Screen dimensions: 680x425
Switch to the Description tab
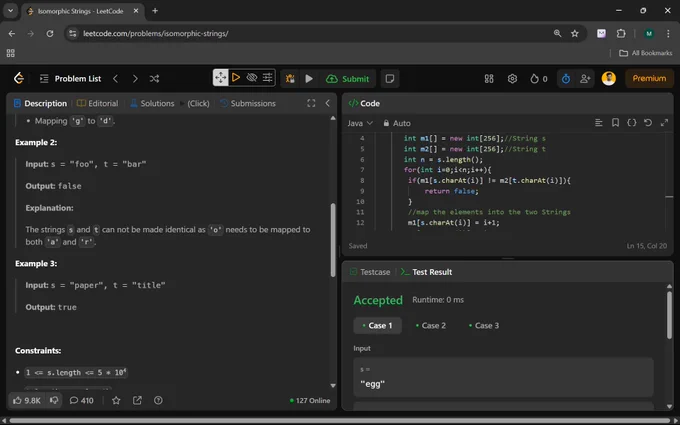pyautogui.click(x=40, y=103)
